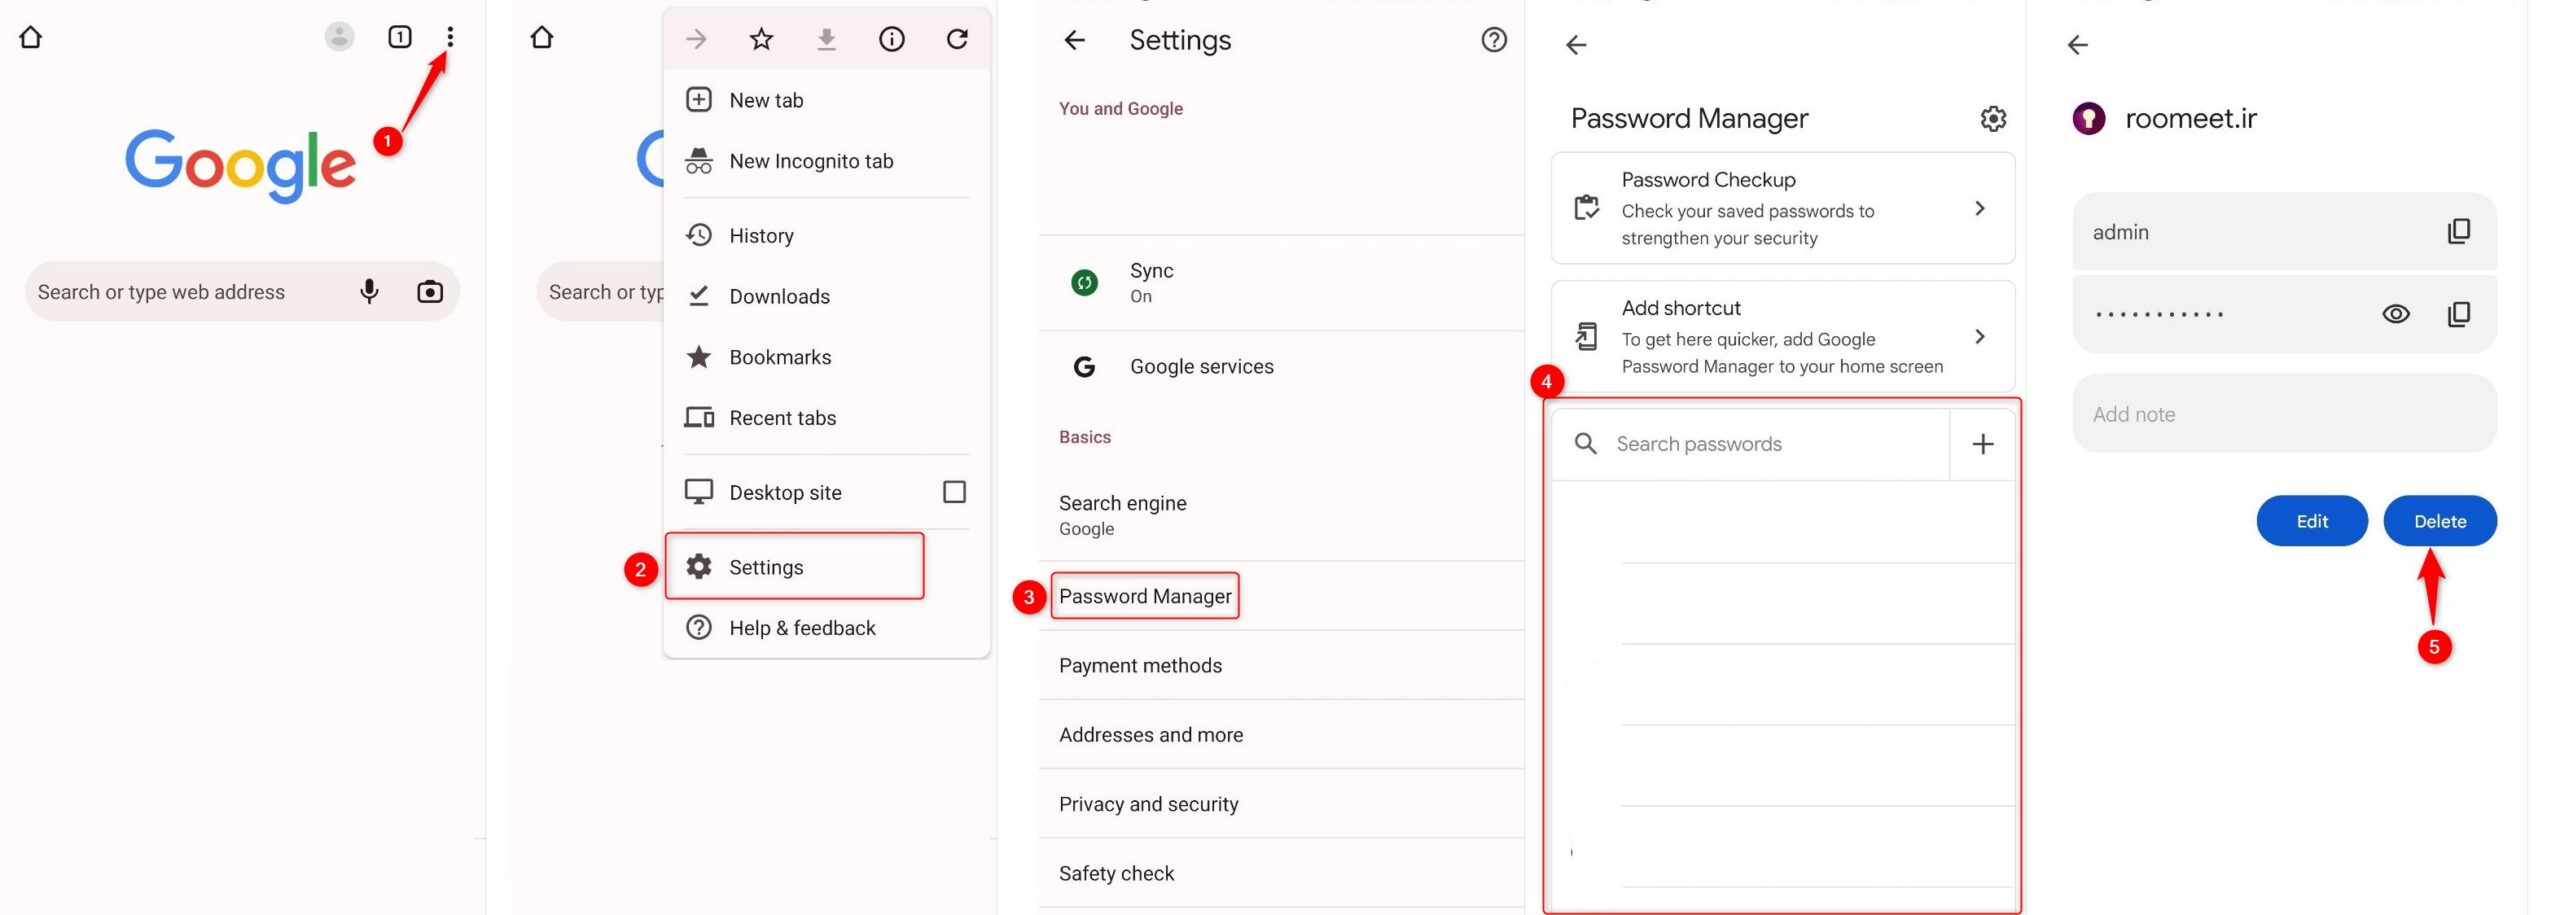Viewport: 2560px width, 915px height.
Task: Go back from the Settings screen
Action: 1075,40
